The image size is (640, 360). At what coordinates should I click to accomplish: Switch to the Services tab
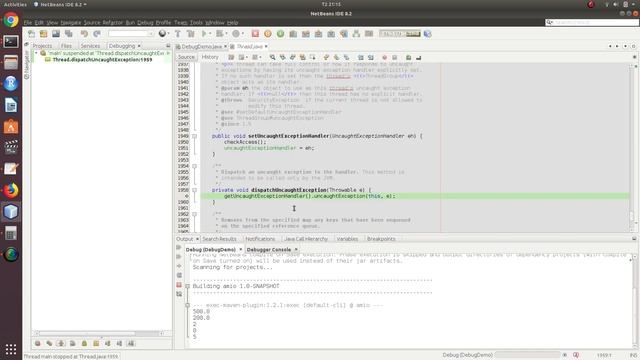coord(90,46)
